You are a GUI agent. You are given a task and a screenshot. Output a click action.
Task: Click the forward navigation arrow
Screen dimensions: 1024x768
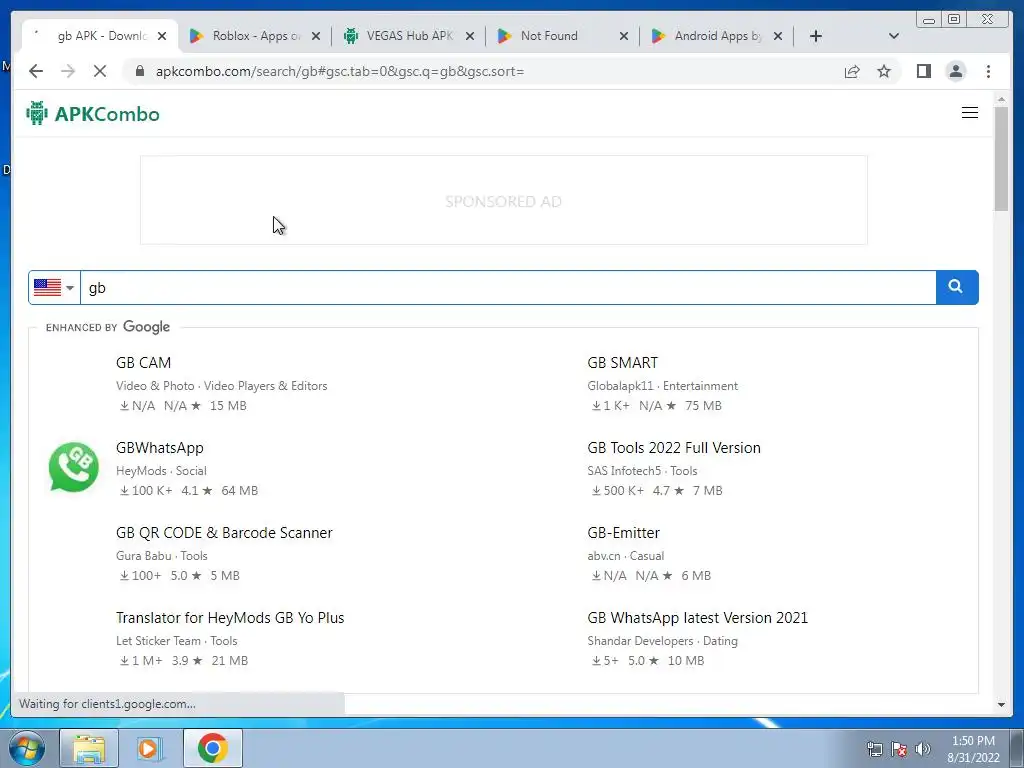pyautogui.click(x=68, y=71)
